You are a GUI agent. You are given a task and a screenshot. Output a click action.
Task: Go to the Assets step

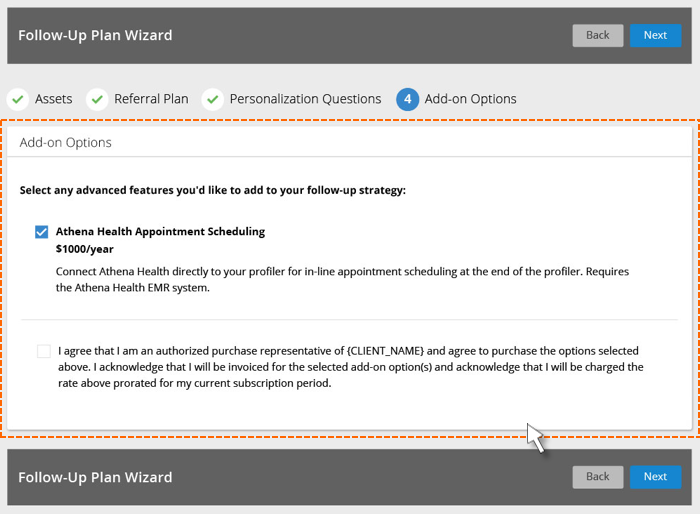[54, 99]
